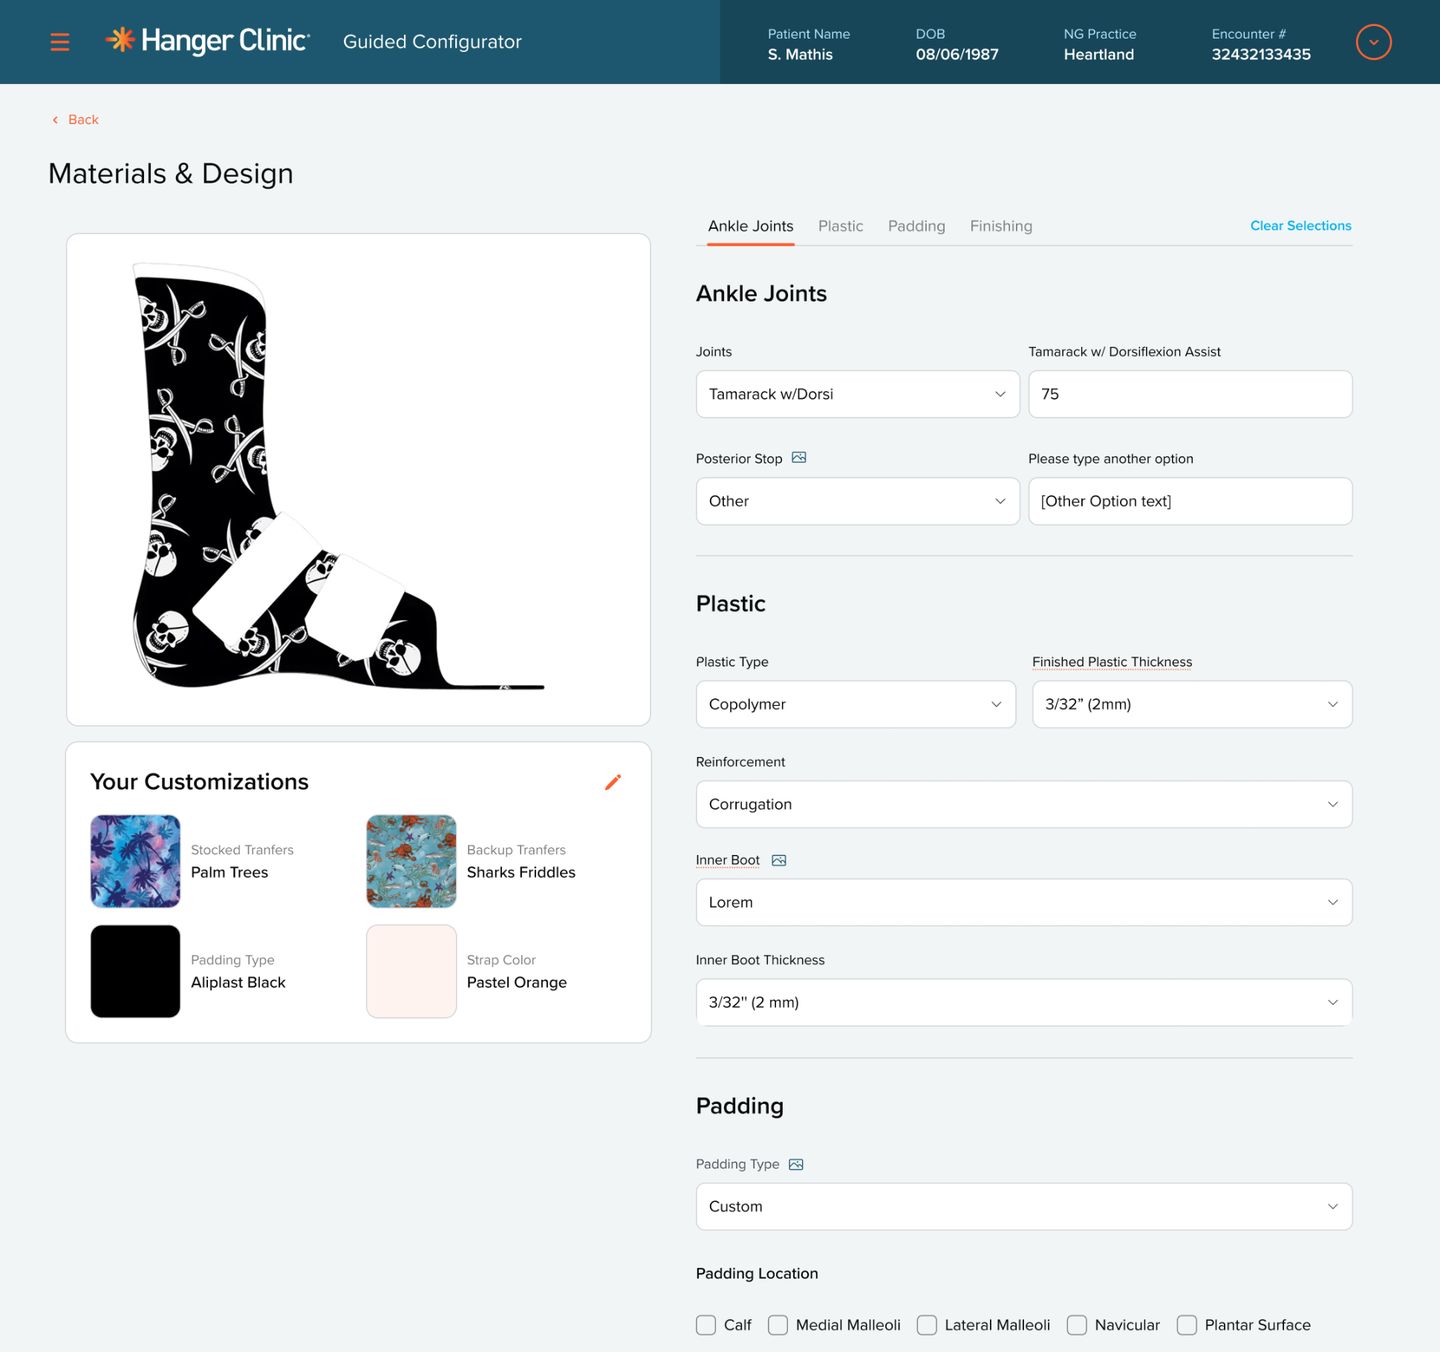
Task: Click the DOB value 08/06/1987
Action: tap(957, 55)
